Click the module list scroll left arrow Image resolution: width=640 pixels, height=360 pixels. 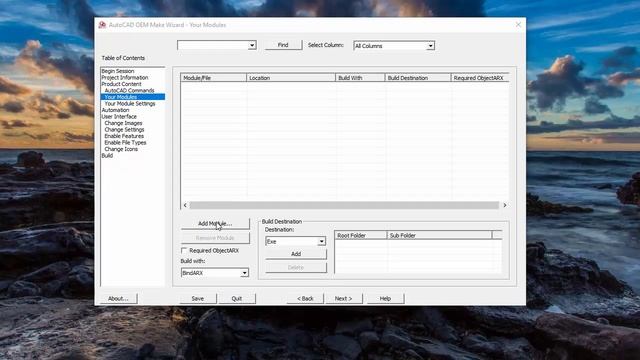[x=185, y=205]
